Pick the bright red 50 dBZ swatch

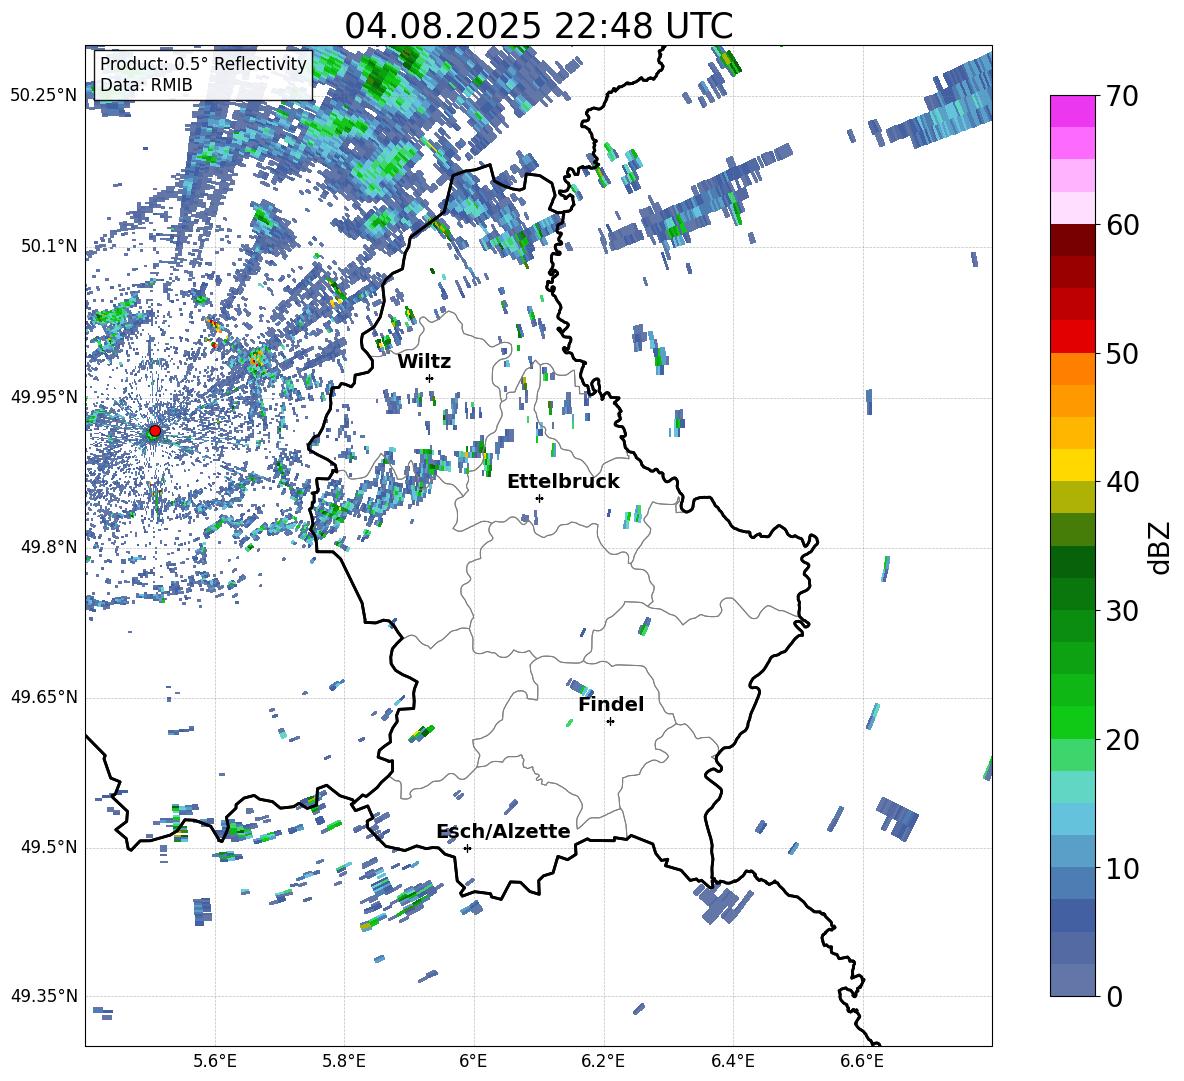coord(1072,337)
